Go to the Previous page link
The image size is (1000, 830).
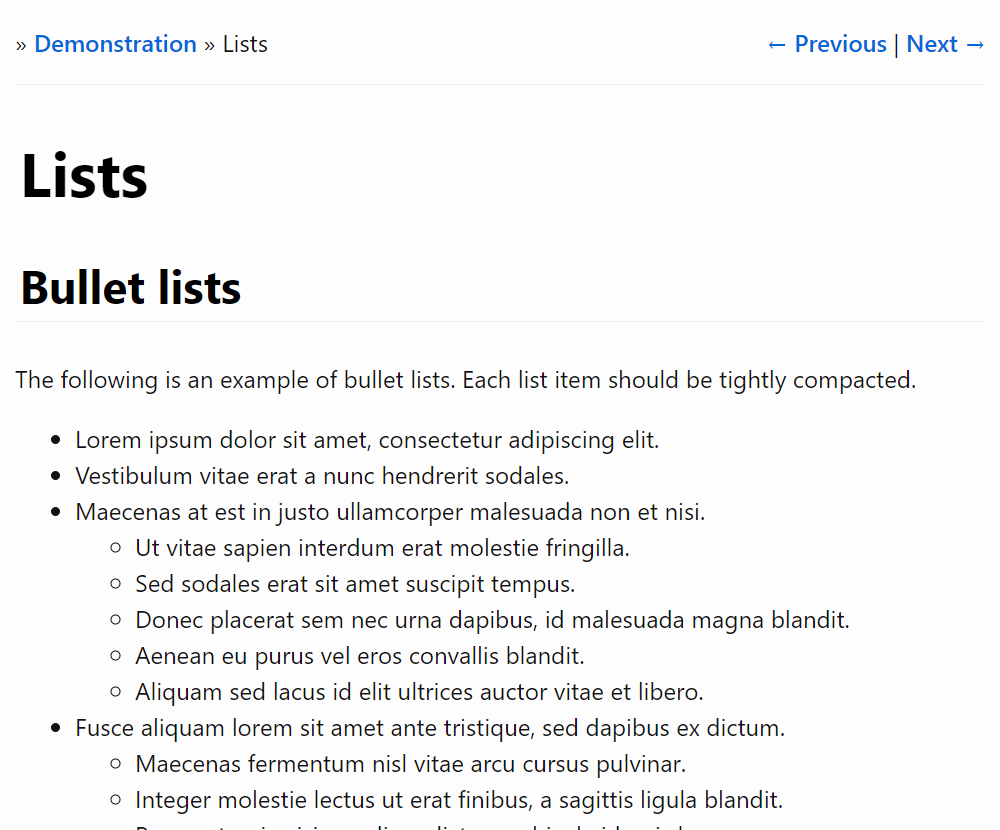827,44
